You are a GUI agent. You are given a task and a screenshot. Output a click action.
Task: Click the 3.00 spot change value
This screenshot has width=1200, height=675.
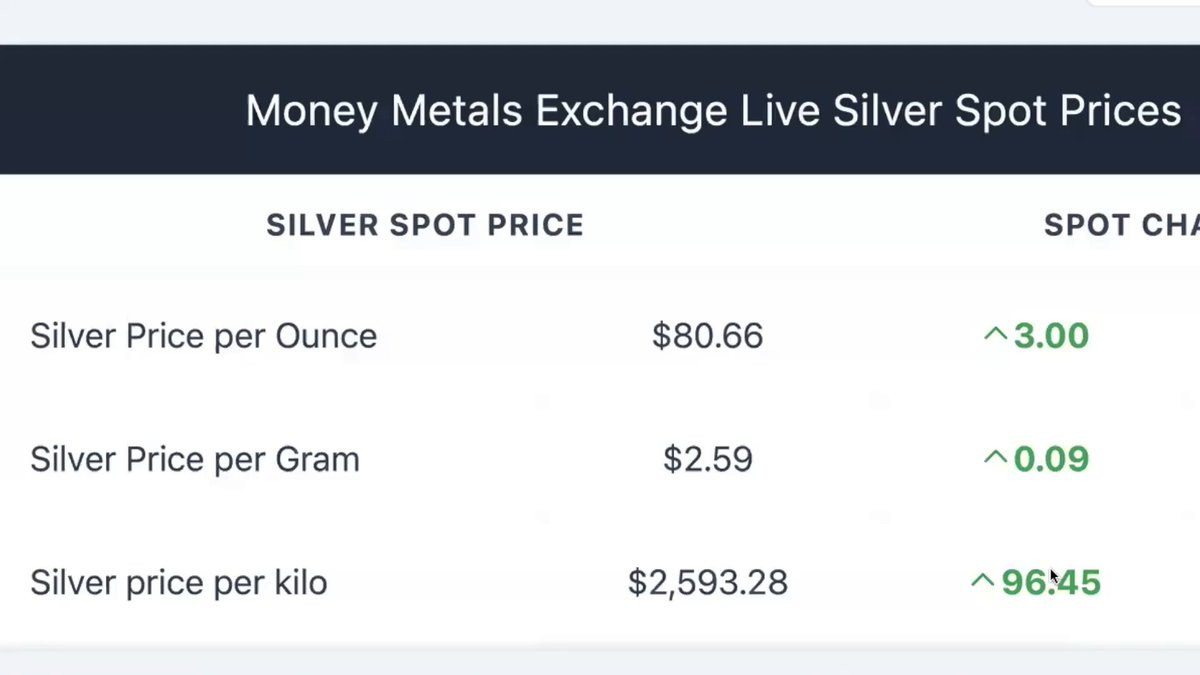tap(1051, 336)
